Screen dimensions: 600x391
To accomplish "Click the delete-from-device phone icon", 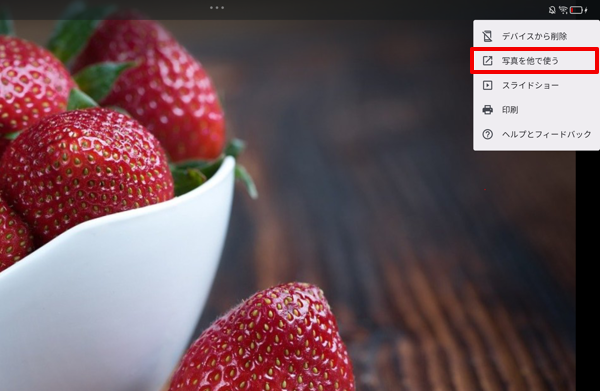I will click(488, 36).
